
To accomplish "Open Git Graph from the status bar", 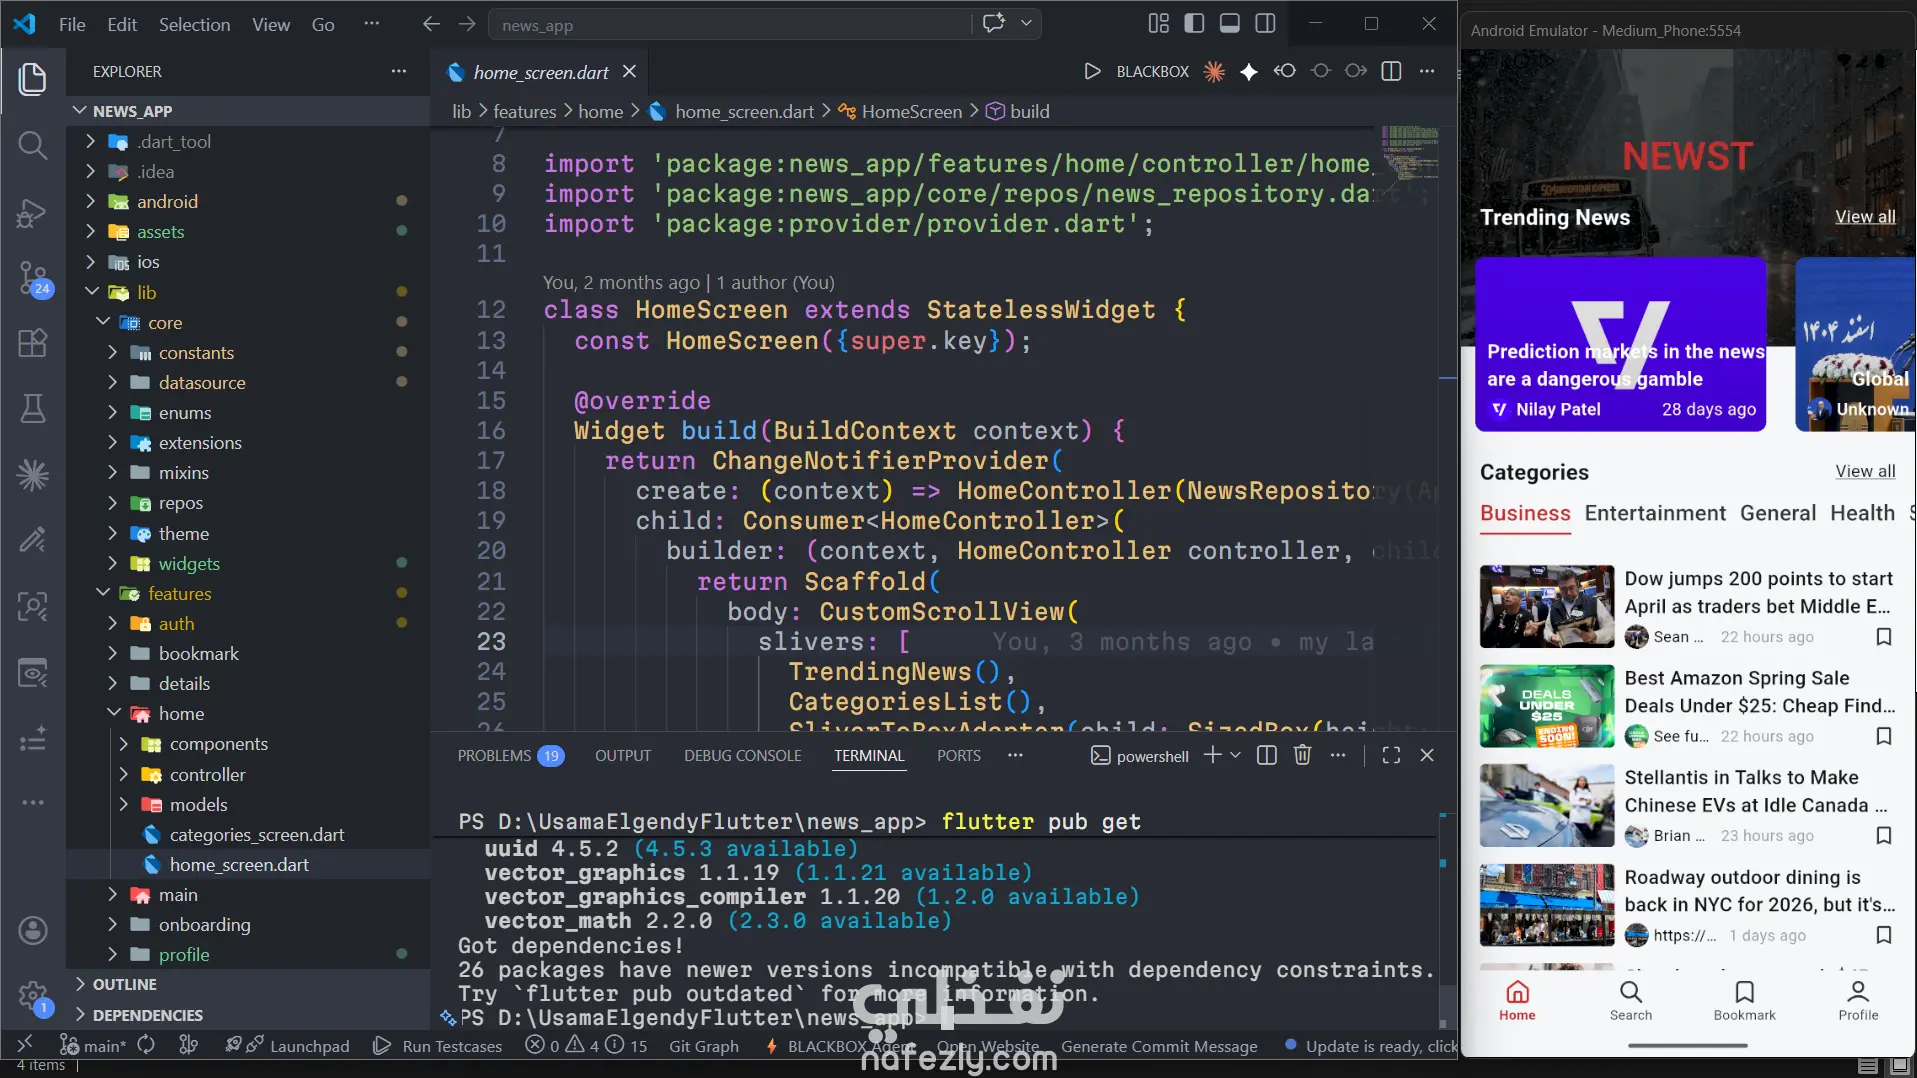I will pos(704,1046).
